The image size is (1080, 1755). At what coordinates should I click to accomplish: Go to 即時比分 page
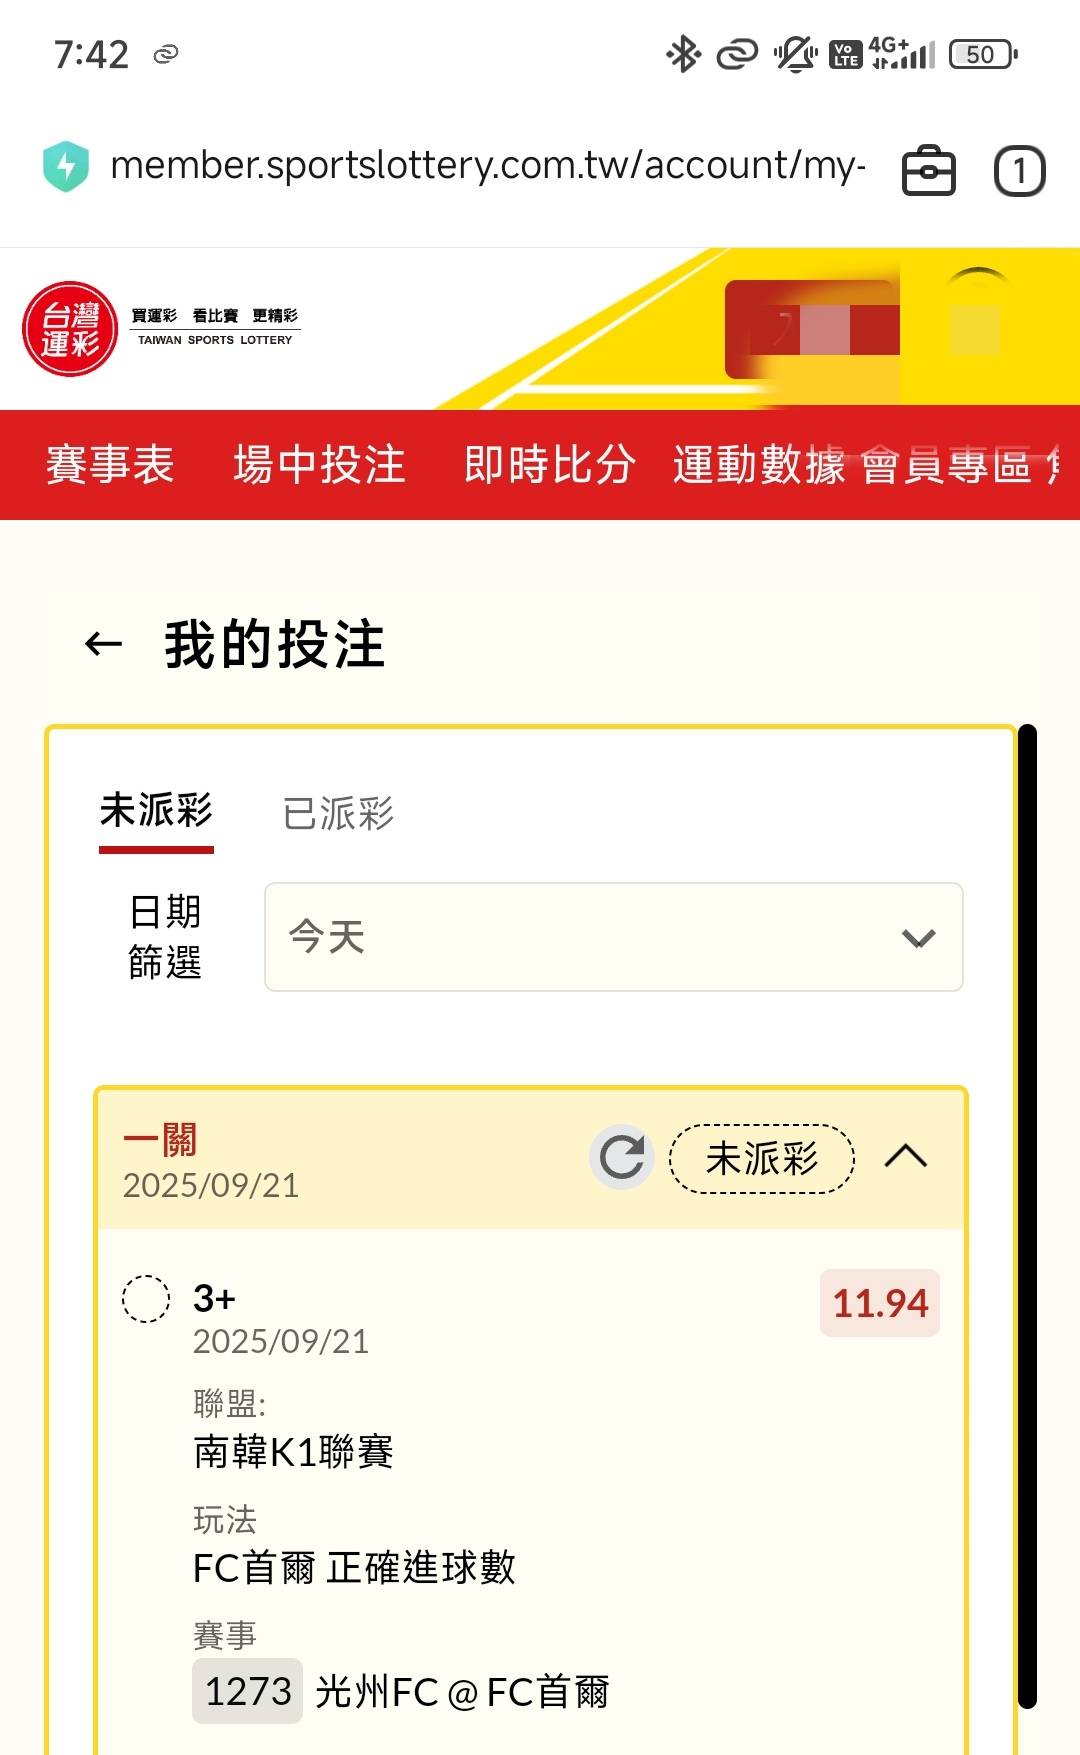[x=549, y=465]
